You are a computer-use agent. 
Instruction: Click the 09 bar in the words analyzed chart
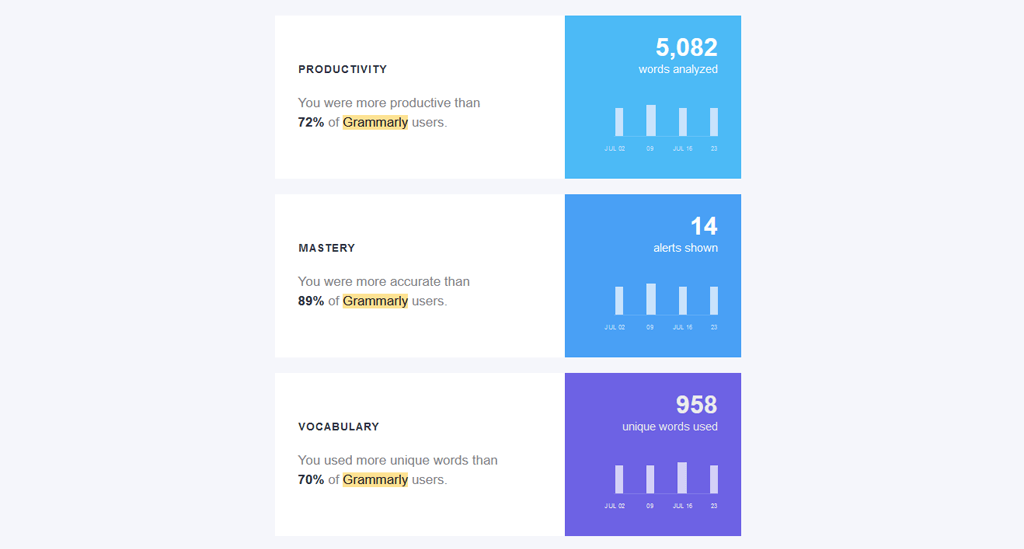(x=651, y=120)
